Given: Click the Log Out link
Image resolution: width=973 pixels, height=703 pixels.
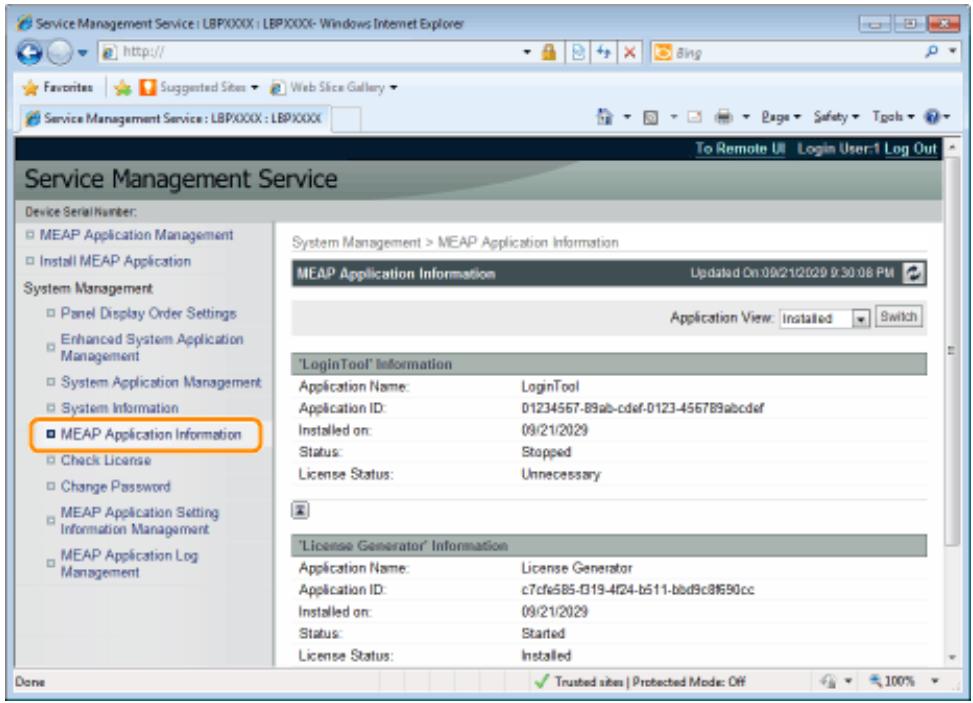Looking at the screenshot, I should (910, 149).
